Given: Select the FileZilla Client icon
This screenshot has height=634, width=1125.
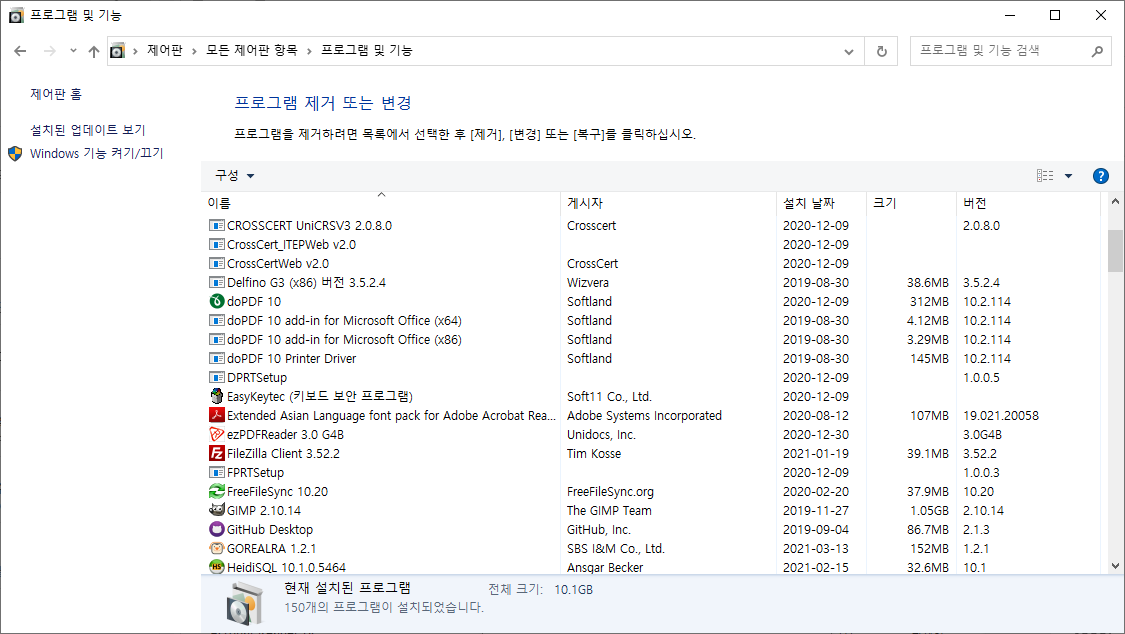Looking at the screenshot, I should (217, 453).
